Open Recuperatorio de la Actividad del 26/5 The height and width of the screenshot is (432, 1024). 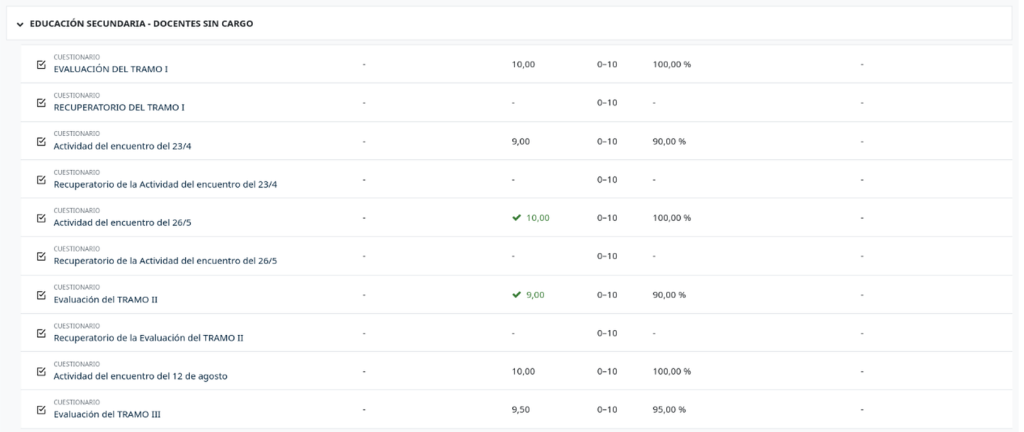pyautogui.click(x=165, y=261)
